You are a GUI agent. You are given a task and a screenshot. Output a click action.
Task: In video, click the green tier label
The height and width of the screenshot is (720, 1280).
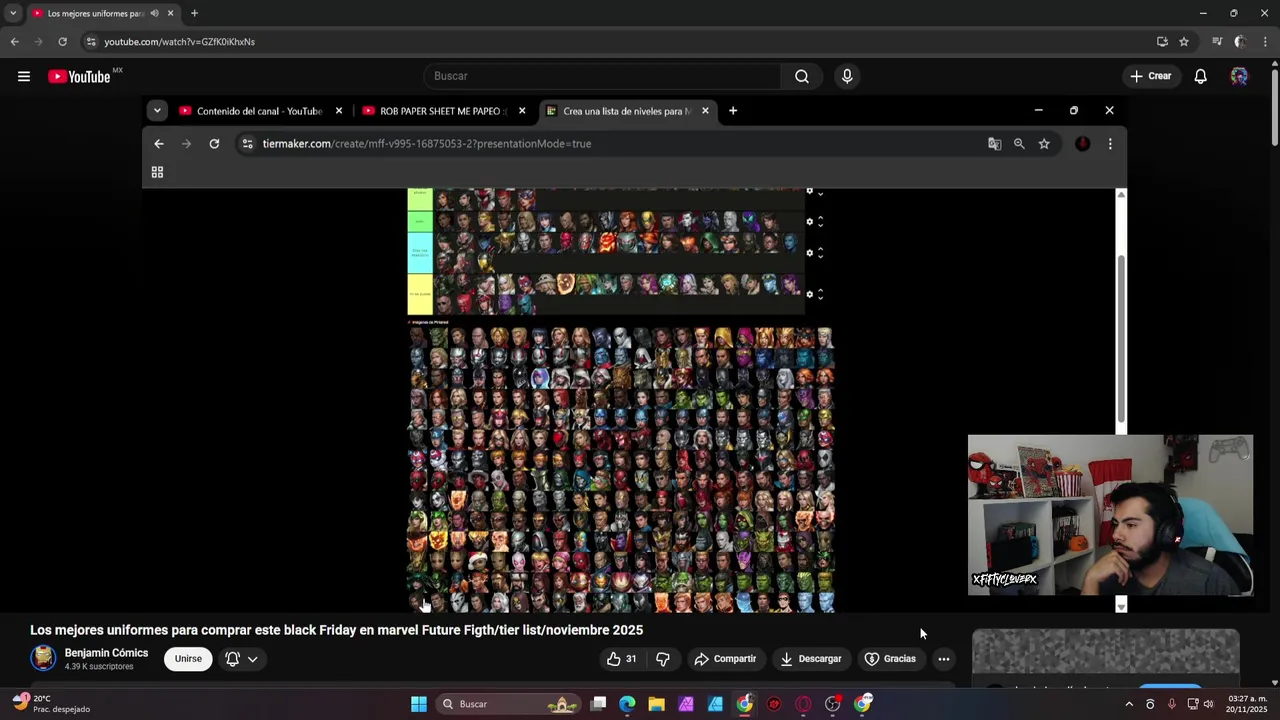420,222
